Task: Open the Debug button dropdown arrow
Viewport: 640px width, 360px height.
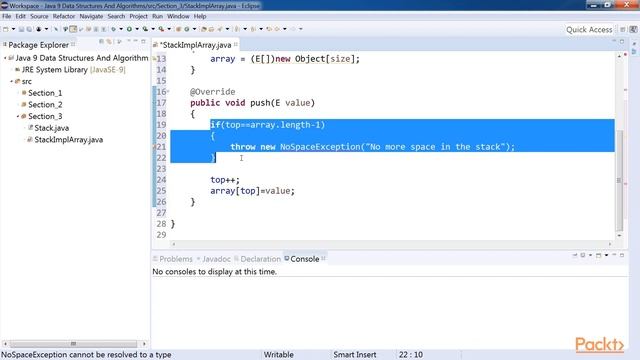Action: tap(121, 29)
